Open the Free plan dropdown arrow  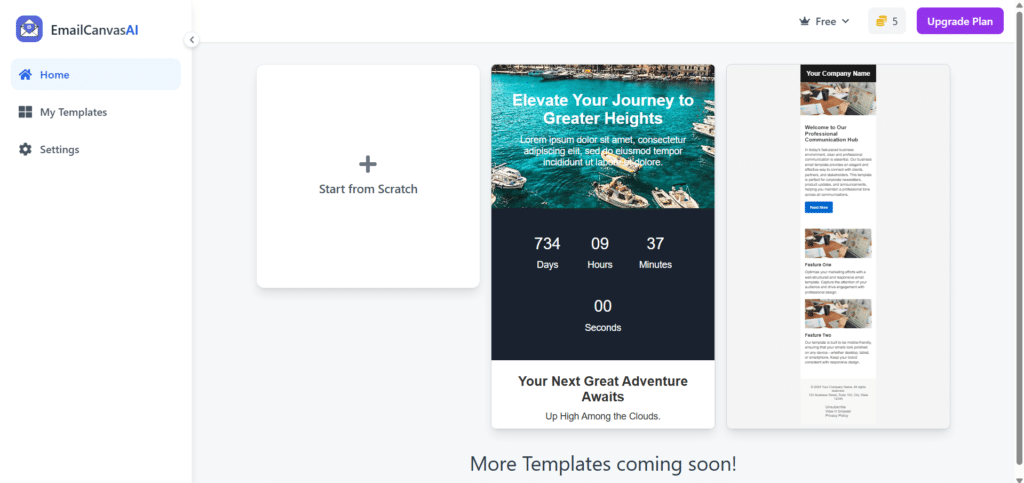point(845,22)
